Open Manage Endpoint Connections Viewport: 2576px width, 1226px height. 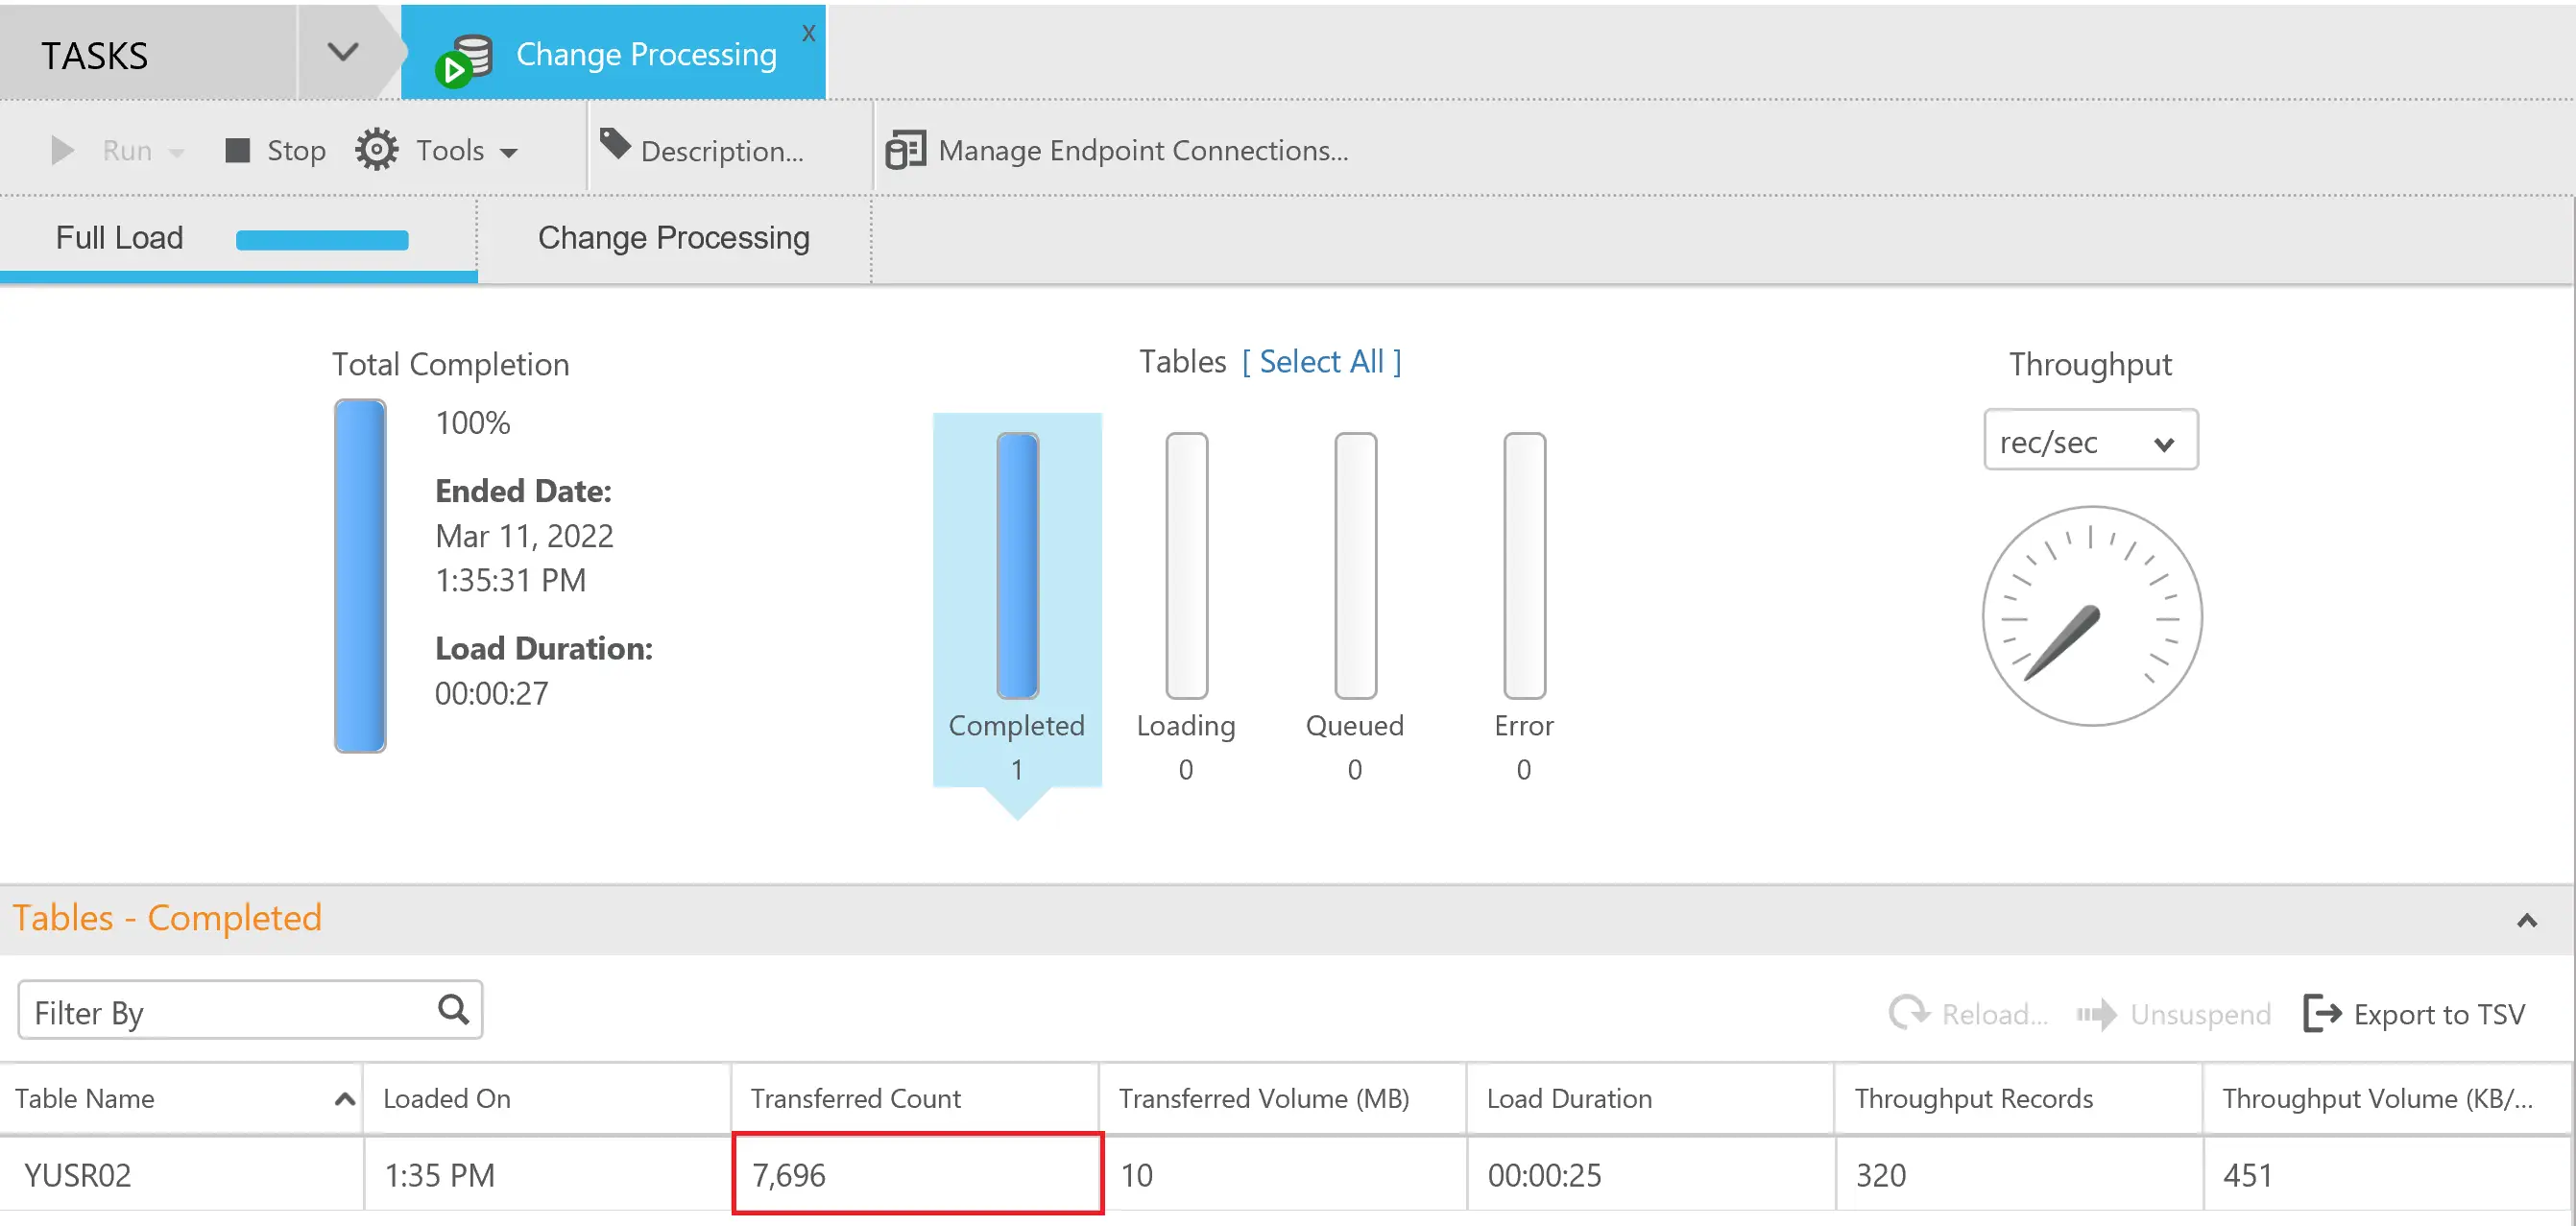pyautogui.click(x=1143, y=150)
